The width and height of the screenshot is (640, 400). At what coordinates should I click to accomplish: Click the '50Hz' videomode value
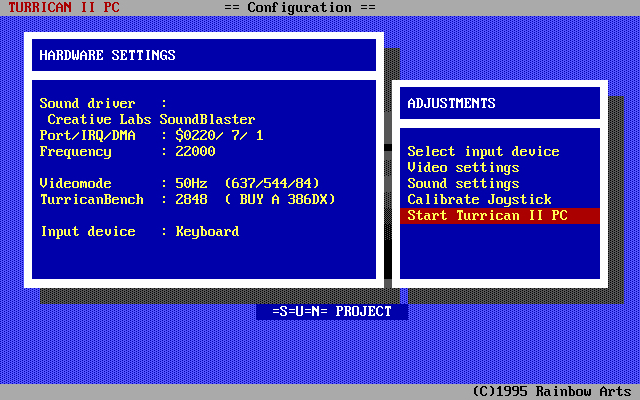[x=191, y=183]
